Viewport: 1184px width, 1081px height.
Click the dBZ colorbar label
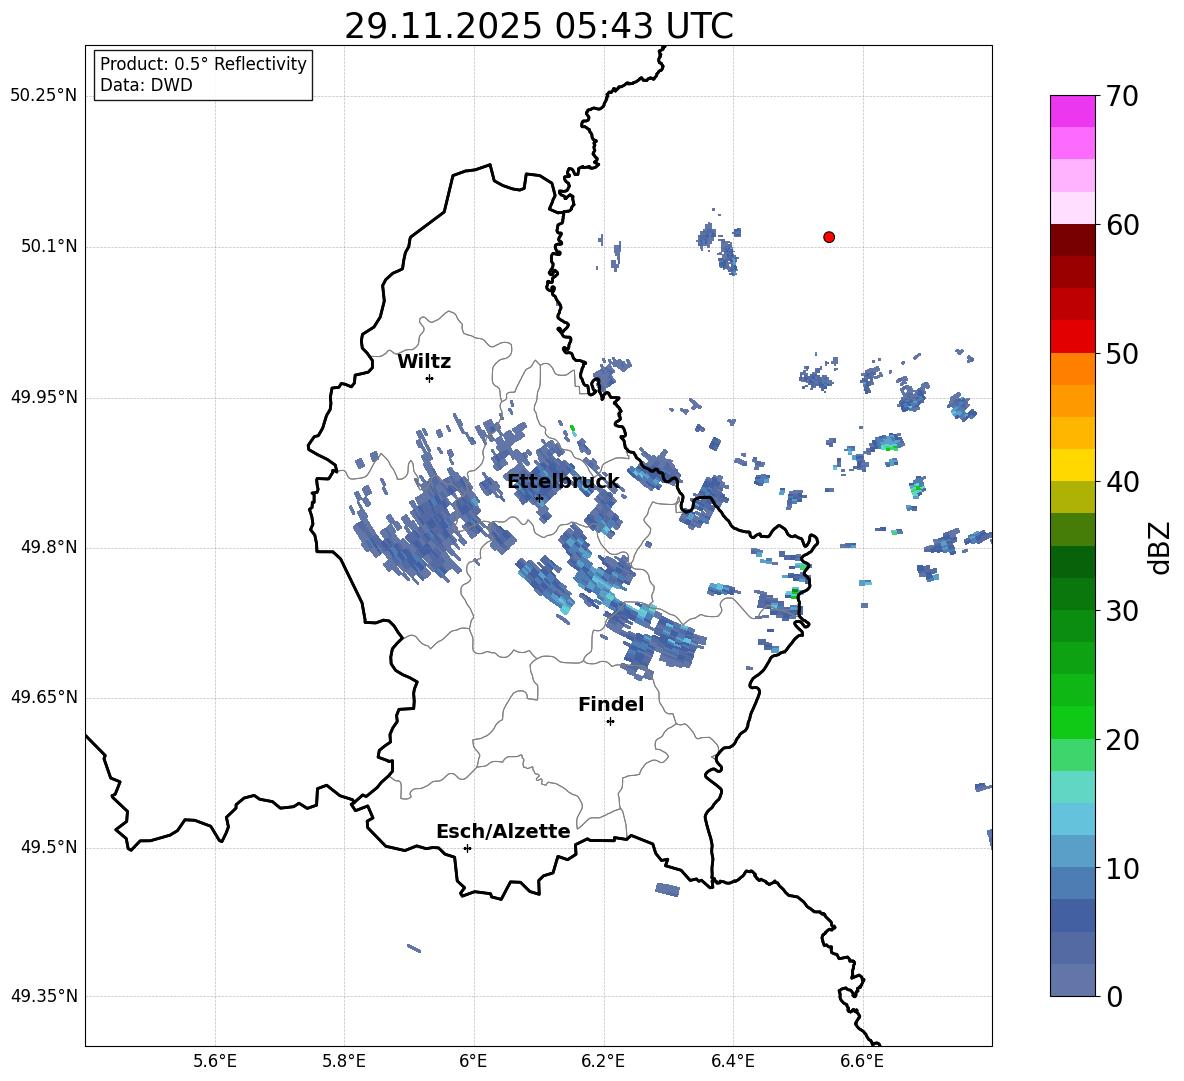(1159, 547)
